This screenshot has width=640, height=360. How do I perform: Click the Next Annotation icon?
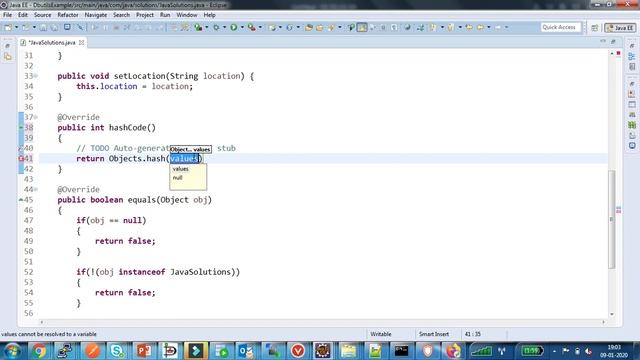[x=433, y=27]
